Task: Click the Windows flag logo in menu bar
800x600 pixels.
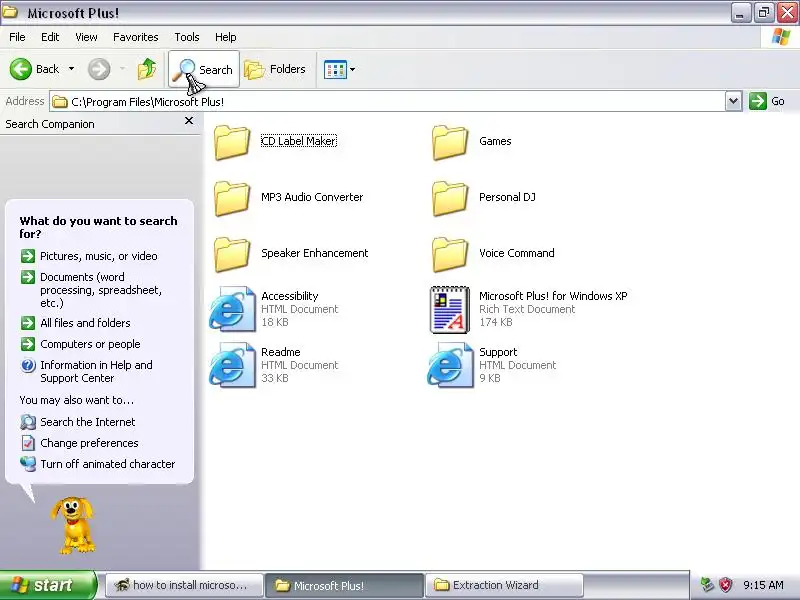Action: [x=781, y=37]
